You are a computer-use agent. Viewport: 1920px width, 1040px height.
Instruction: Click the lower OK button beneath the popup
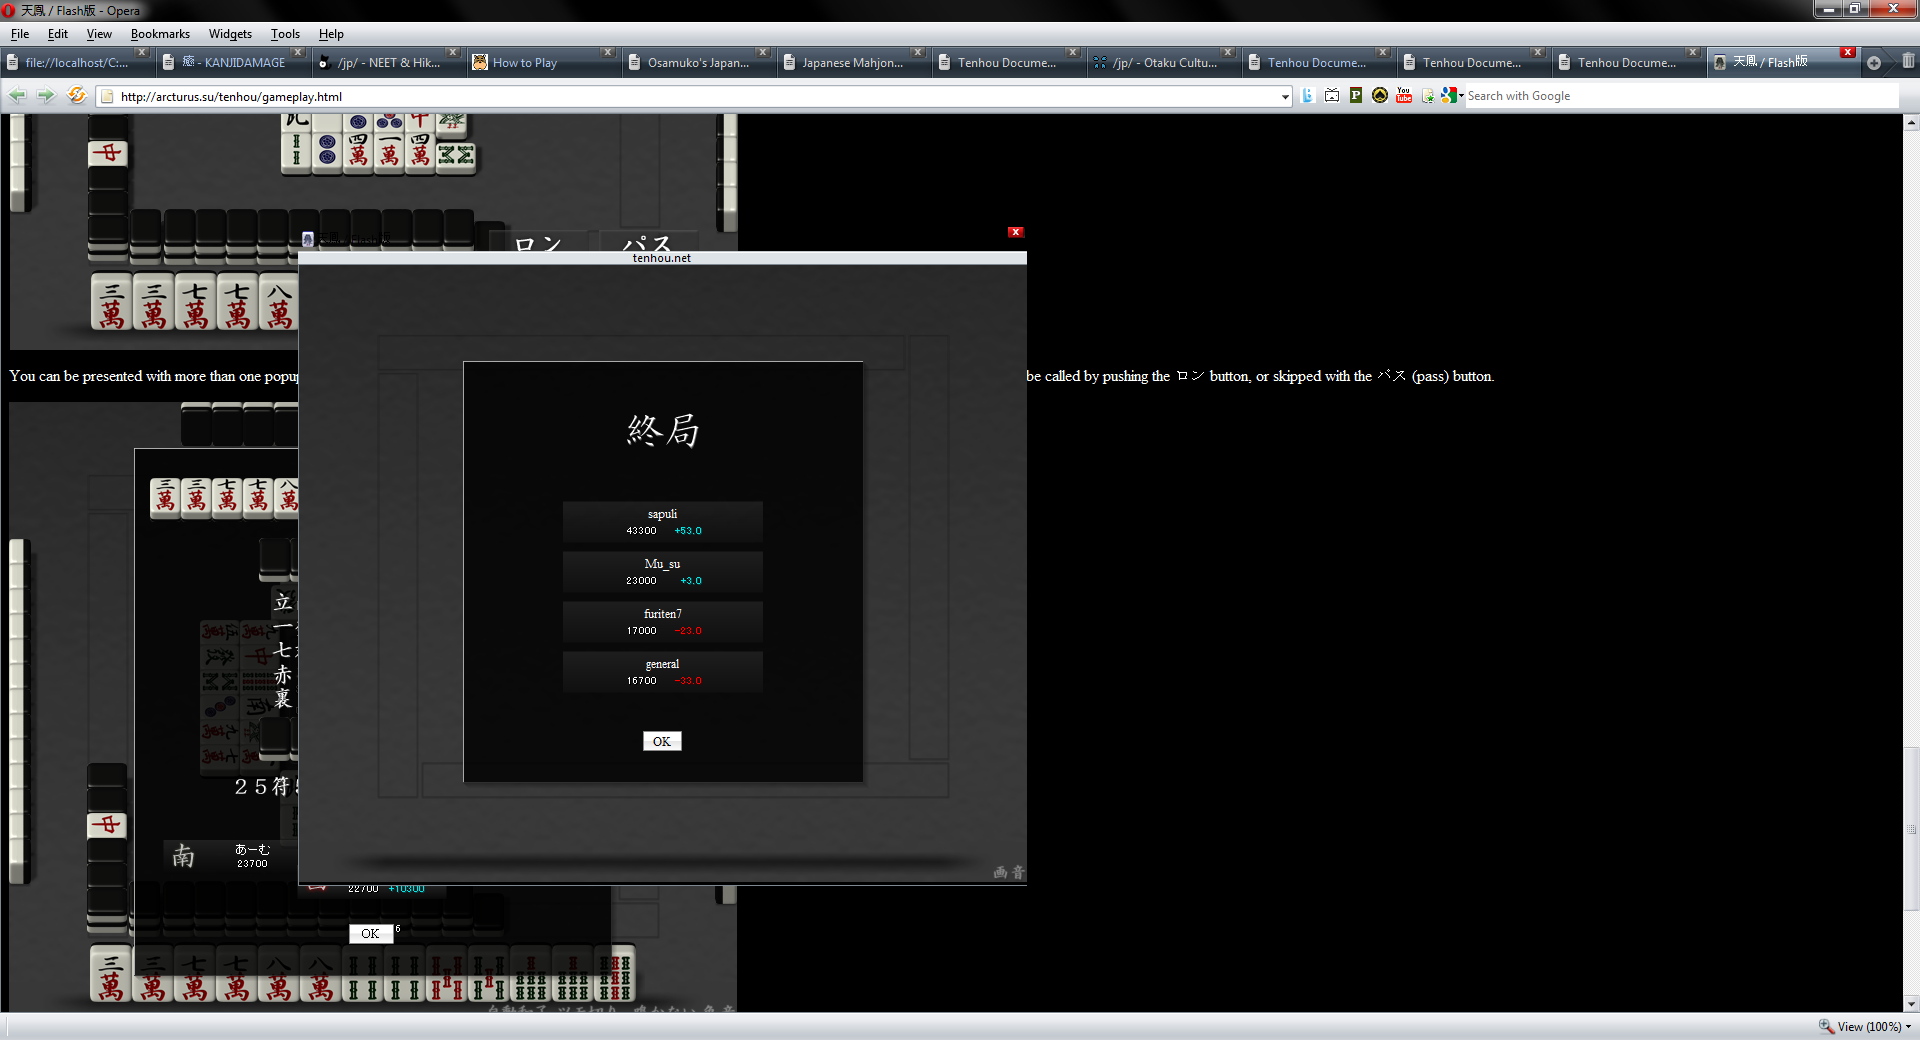pos(370,933)
